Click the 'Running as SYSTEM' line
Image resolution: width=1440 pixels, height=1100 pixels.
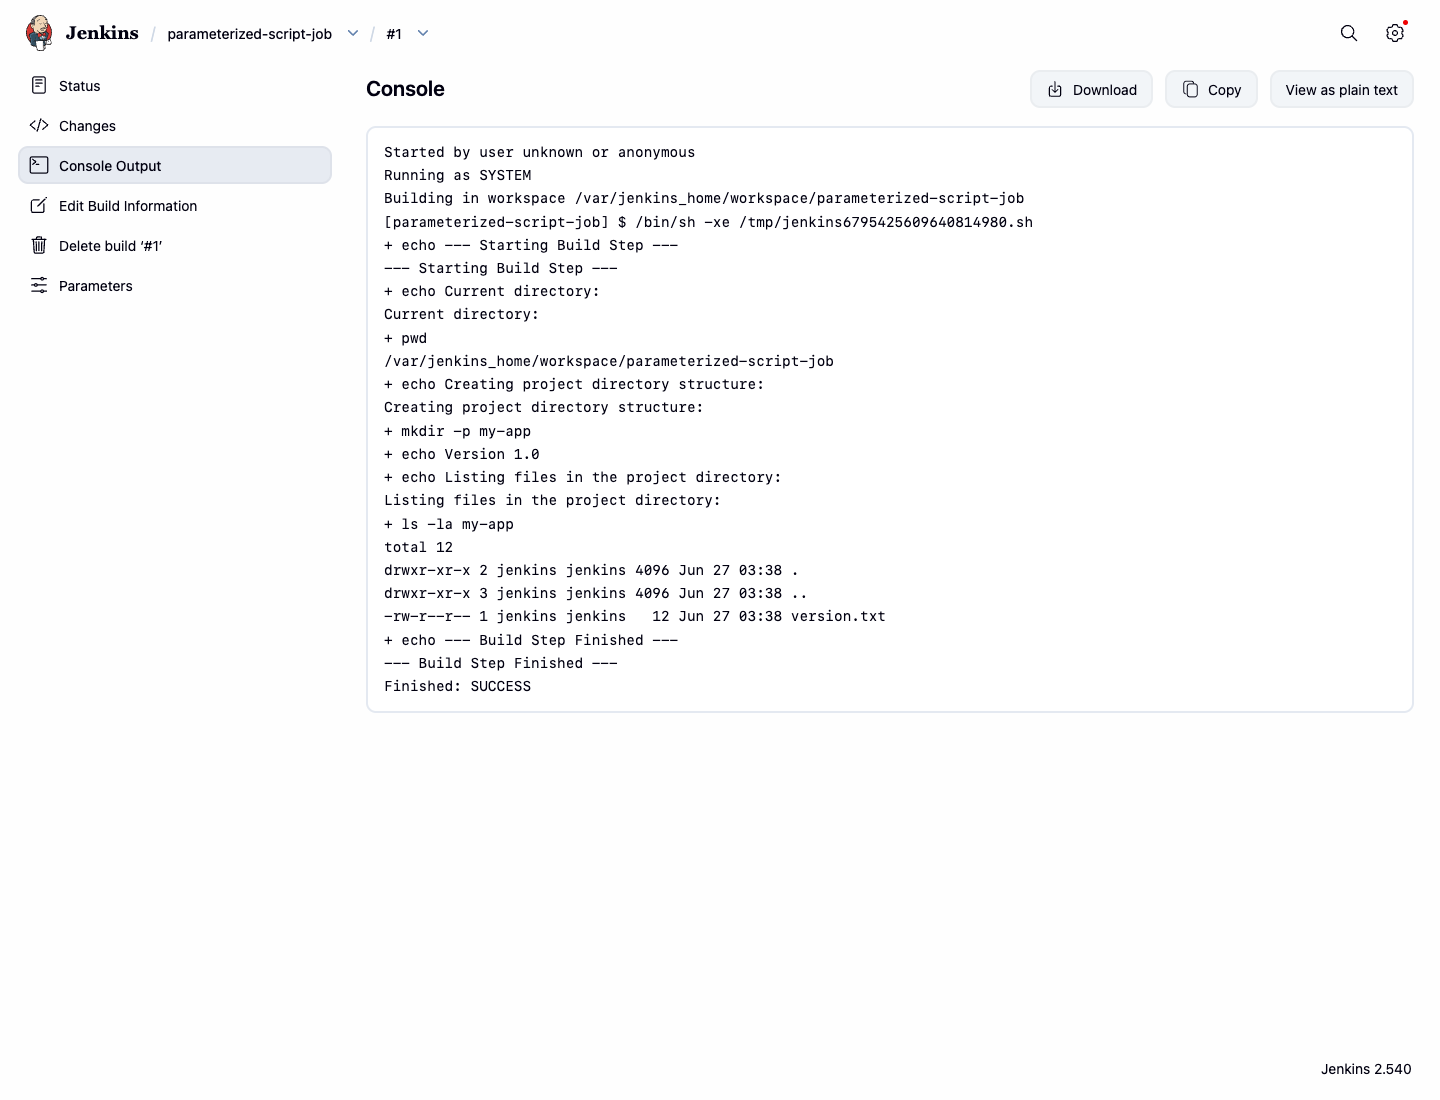[x=457, y=175]
